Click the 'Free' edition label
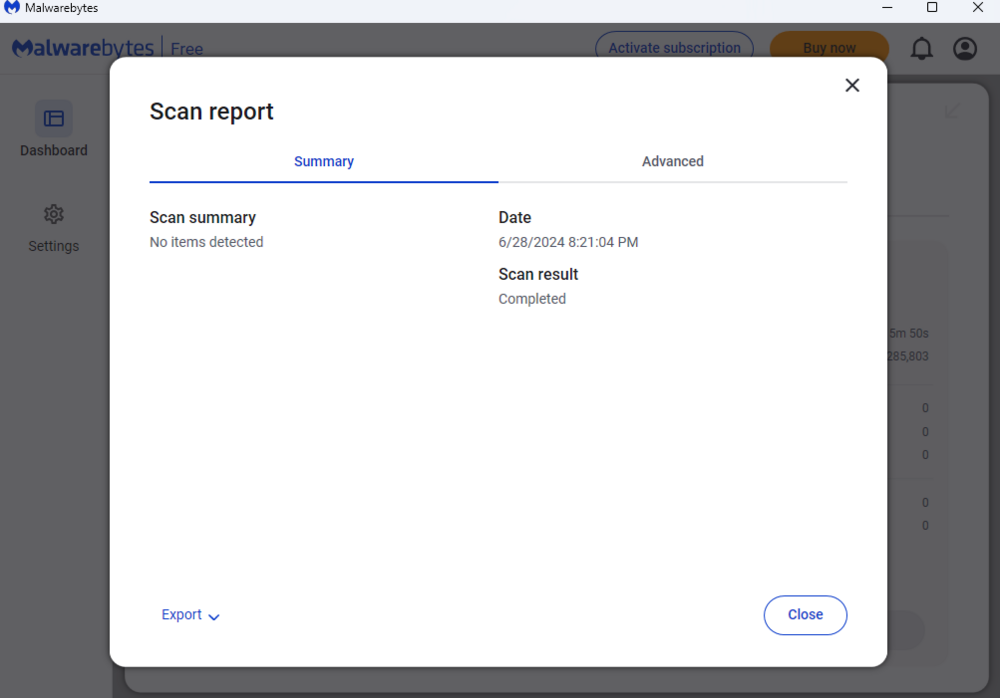1000x698 pixels. click(187, 49)
